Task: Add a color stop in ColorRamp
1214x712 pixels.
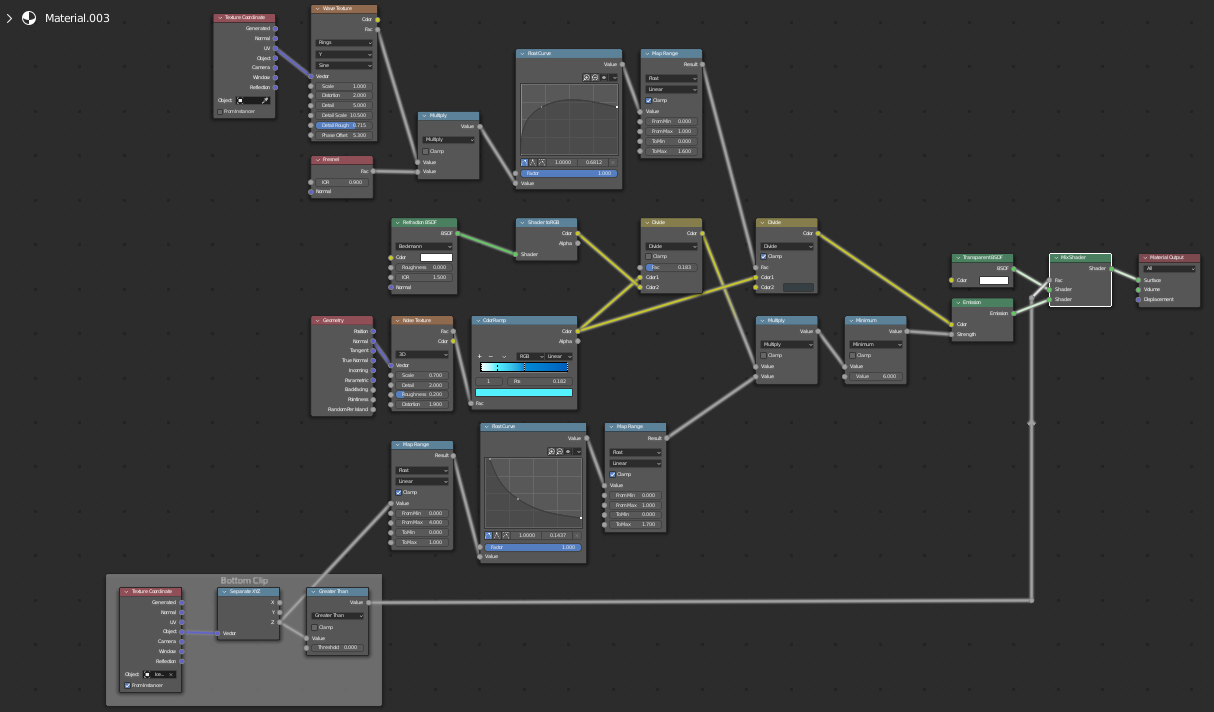Action: point(479,356)
